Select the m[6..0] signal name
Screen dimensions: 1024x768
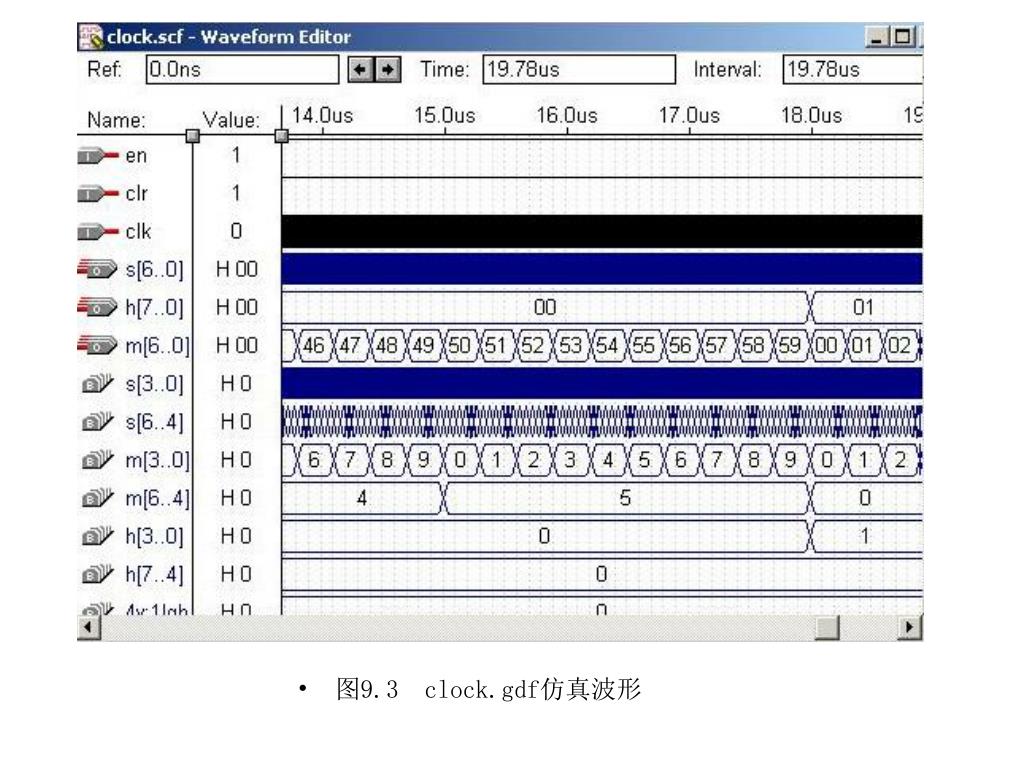pyautogui.click(x=157, y=345)
